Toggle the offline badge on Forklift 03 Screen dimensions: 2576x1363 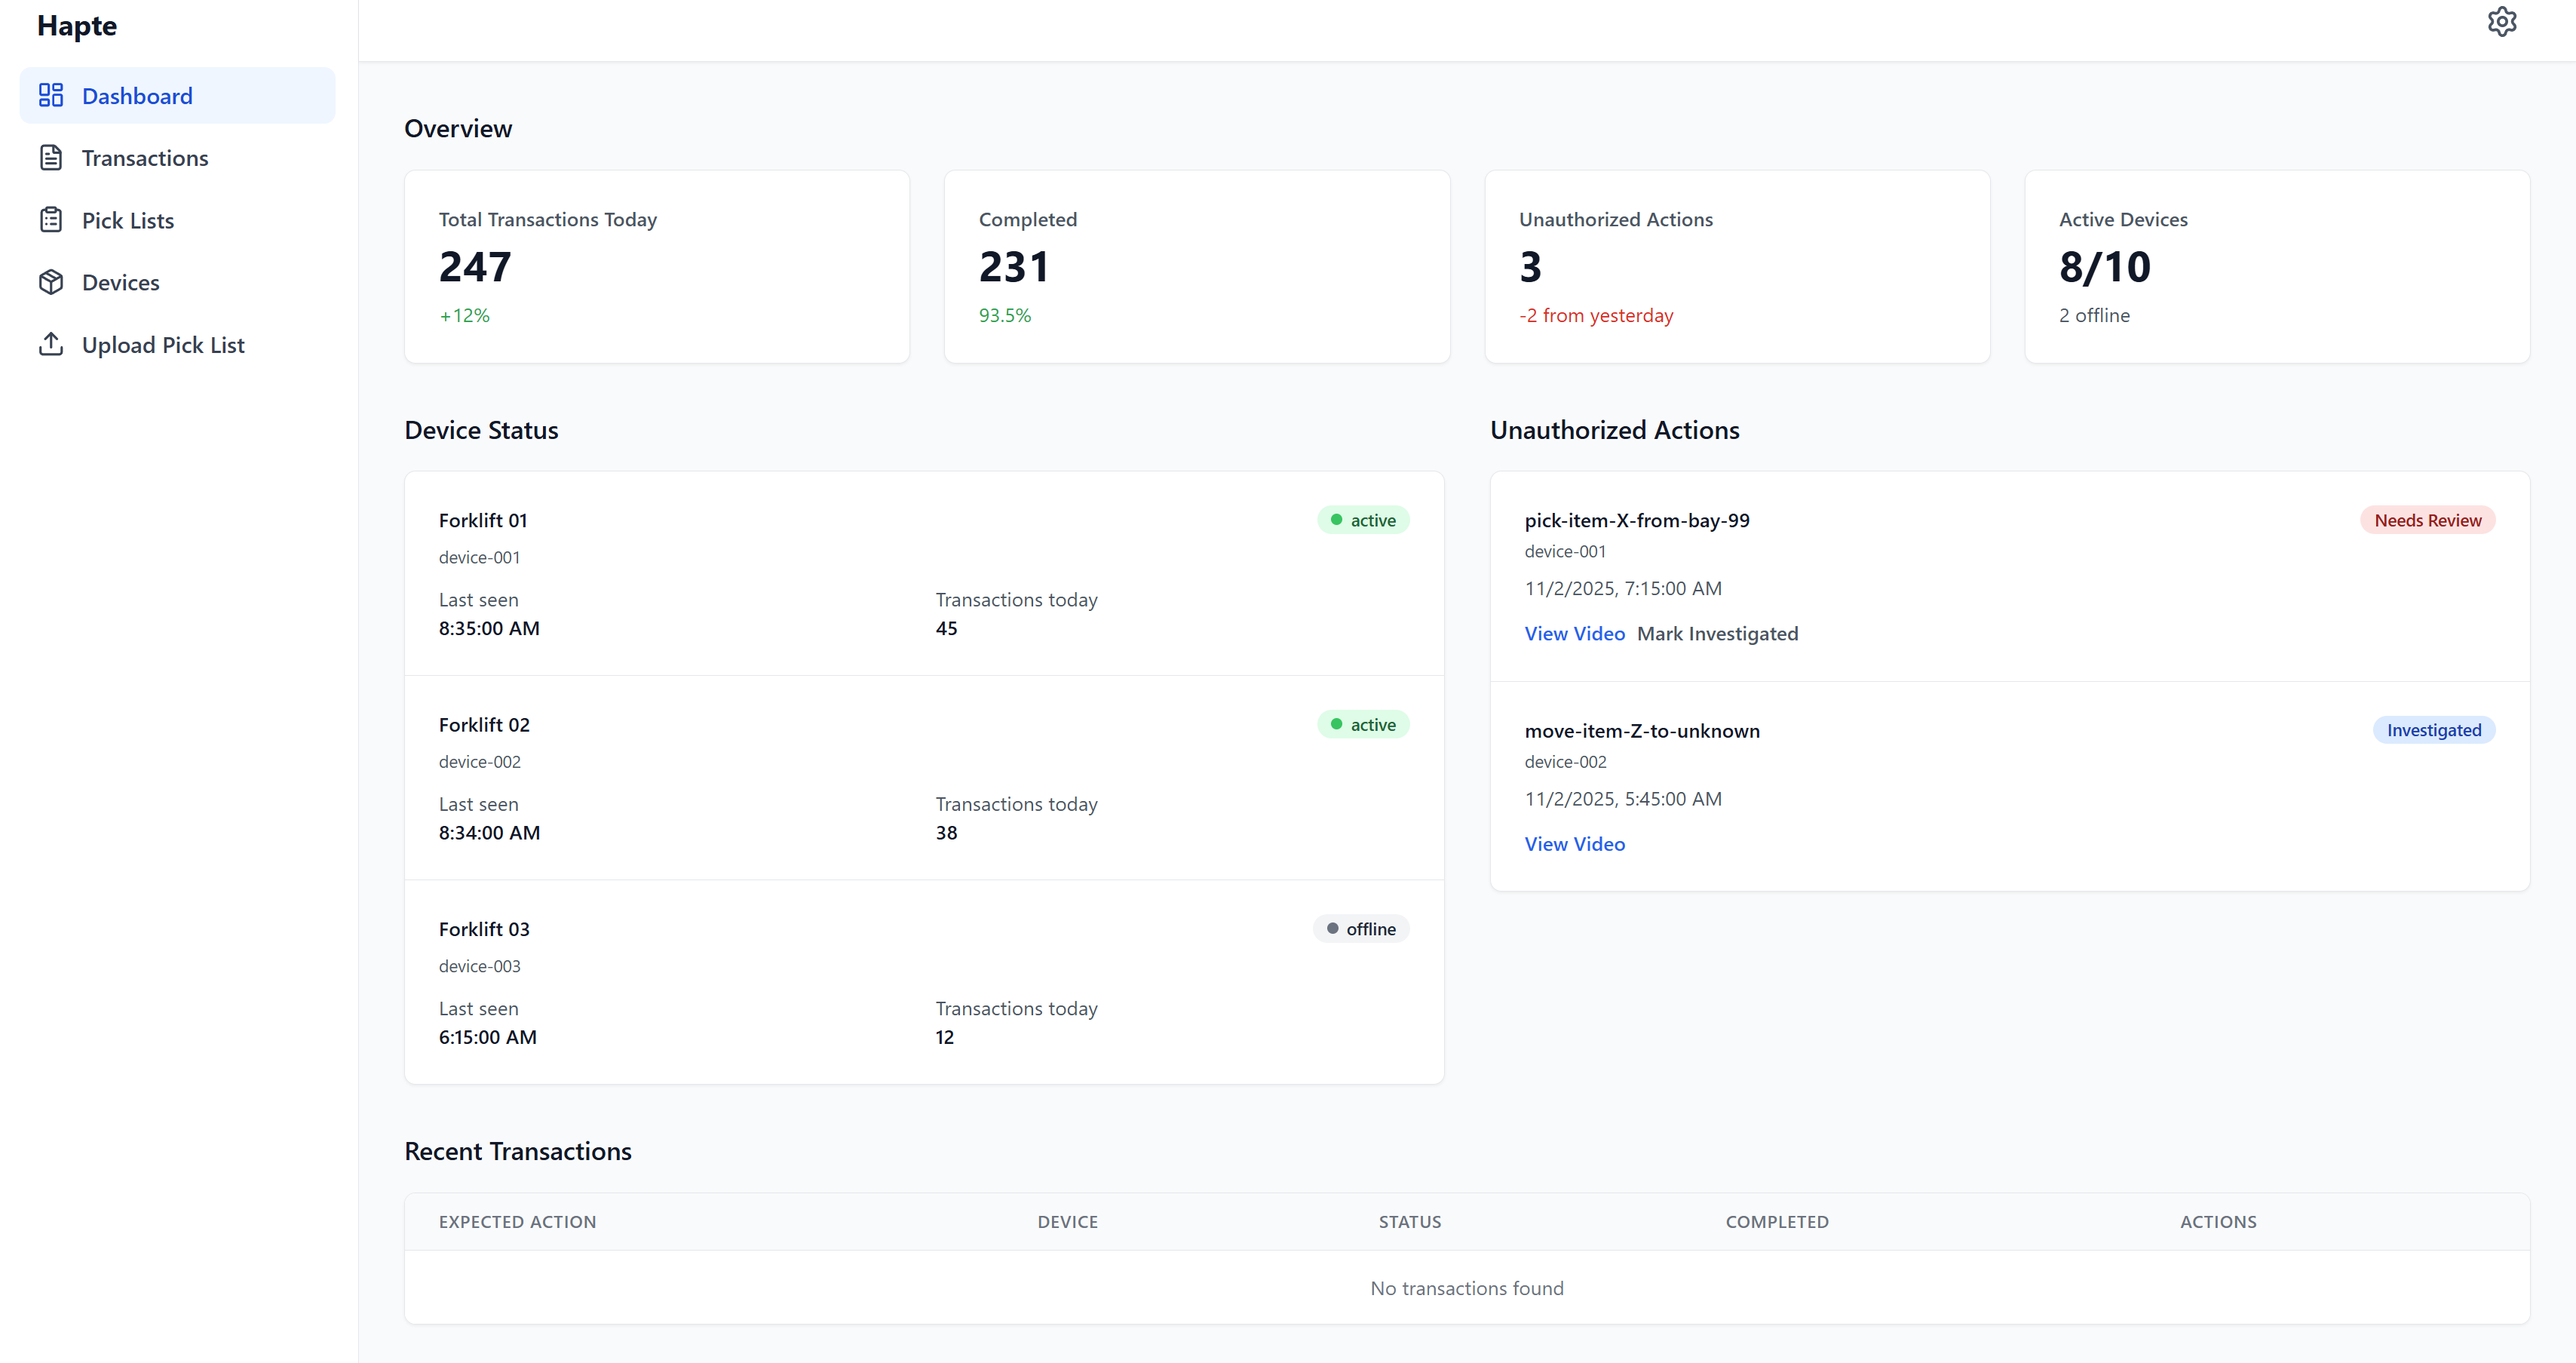coord(1361,928)
